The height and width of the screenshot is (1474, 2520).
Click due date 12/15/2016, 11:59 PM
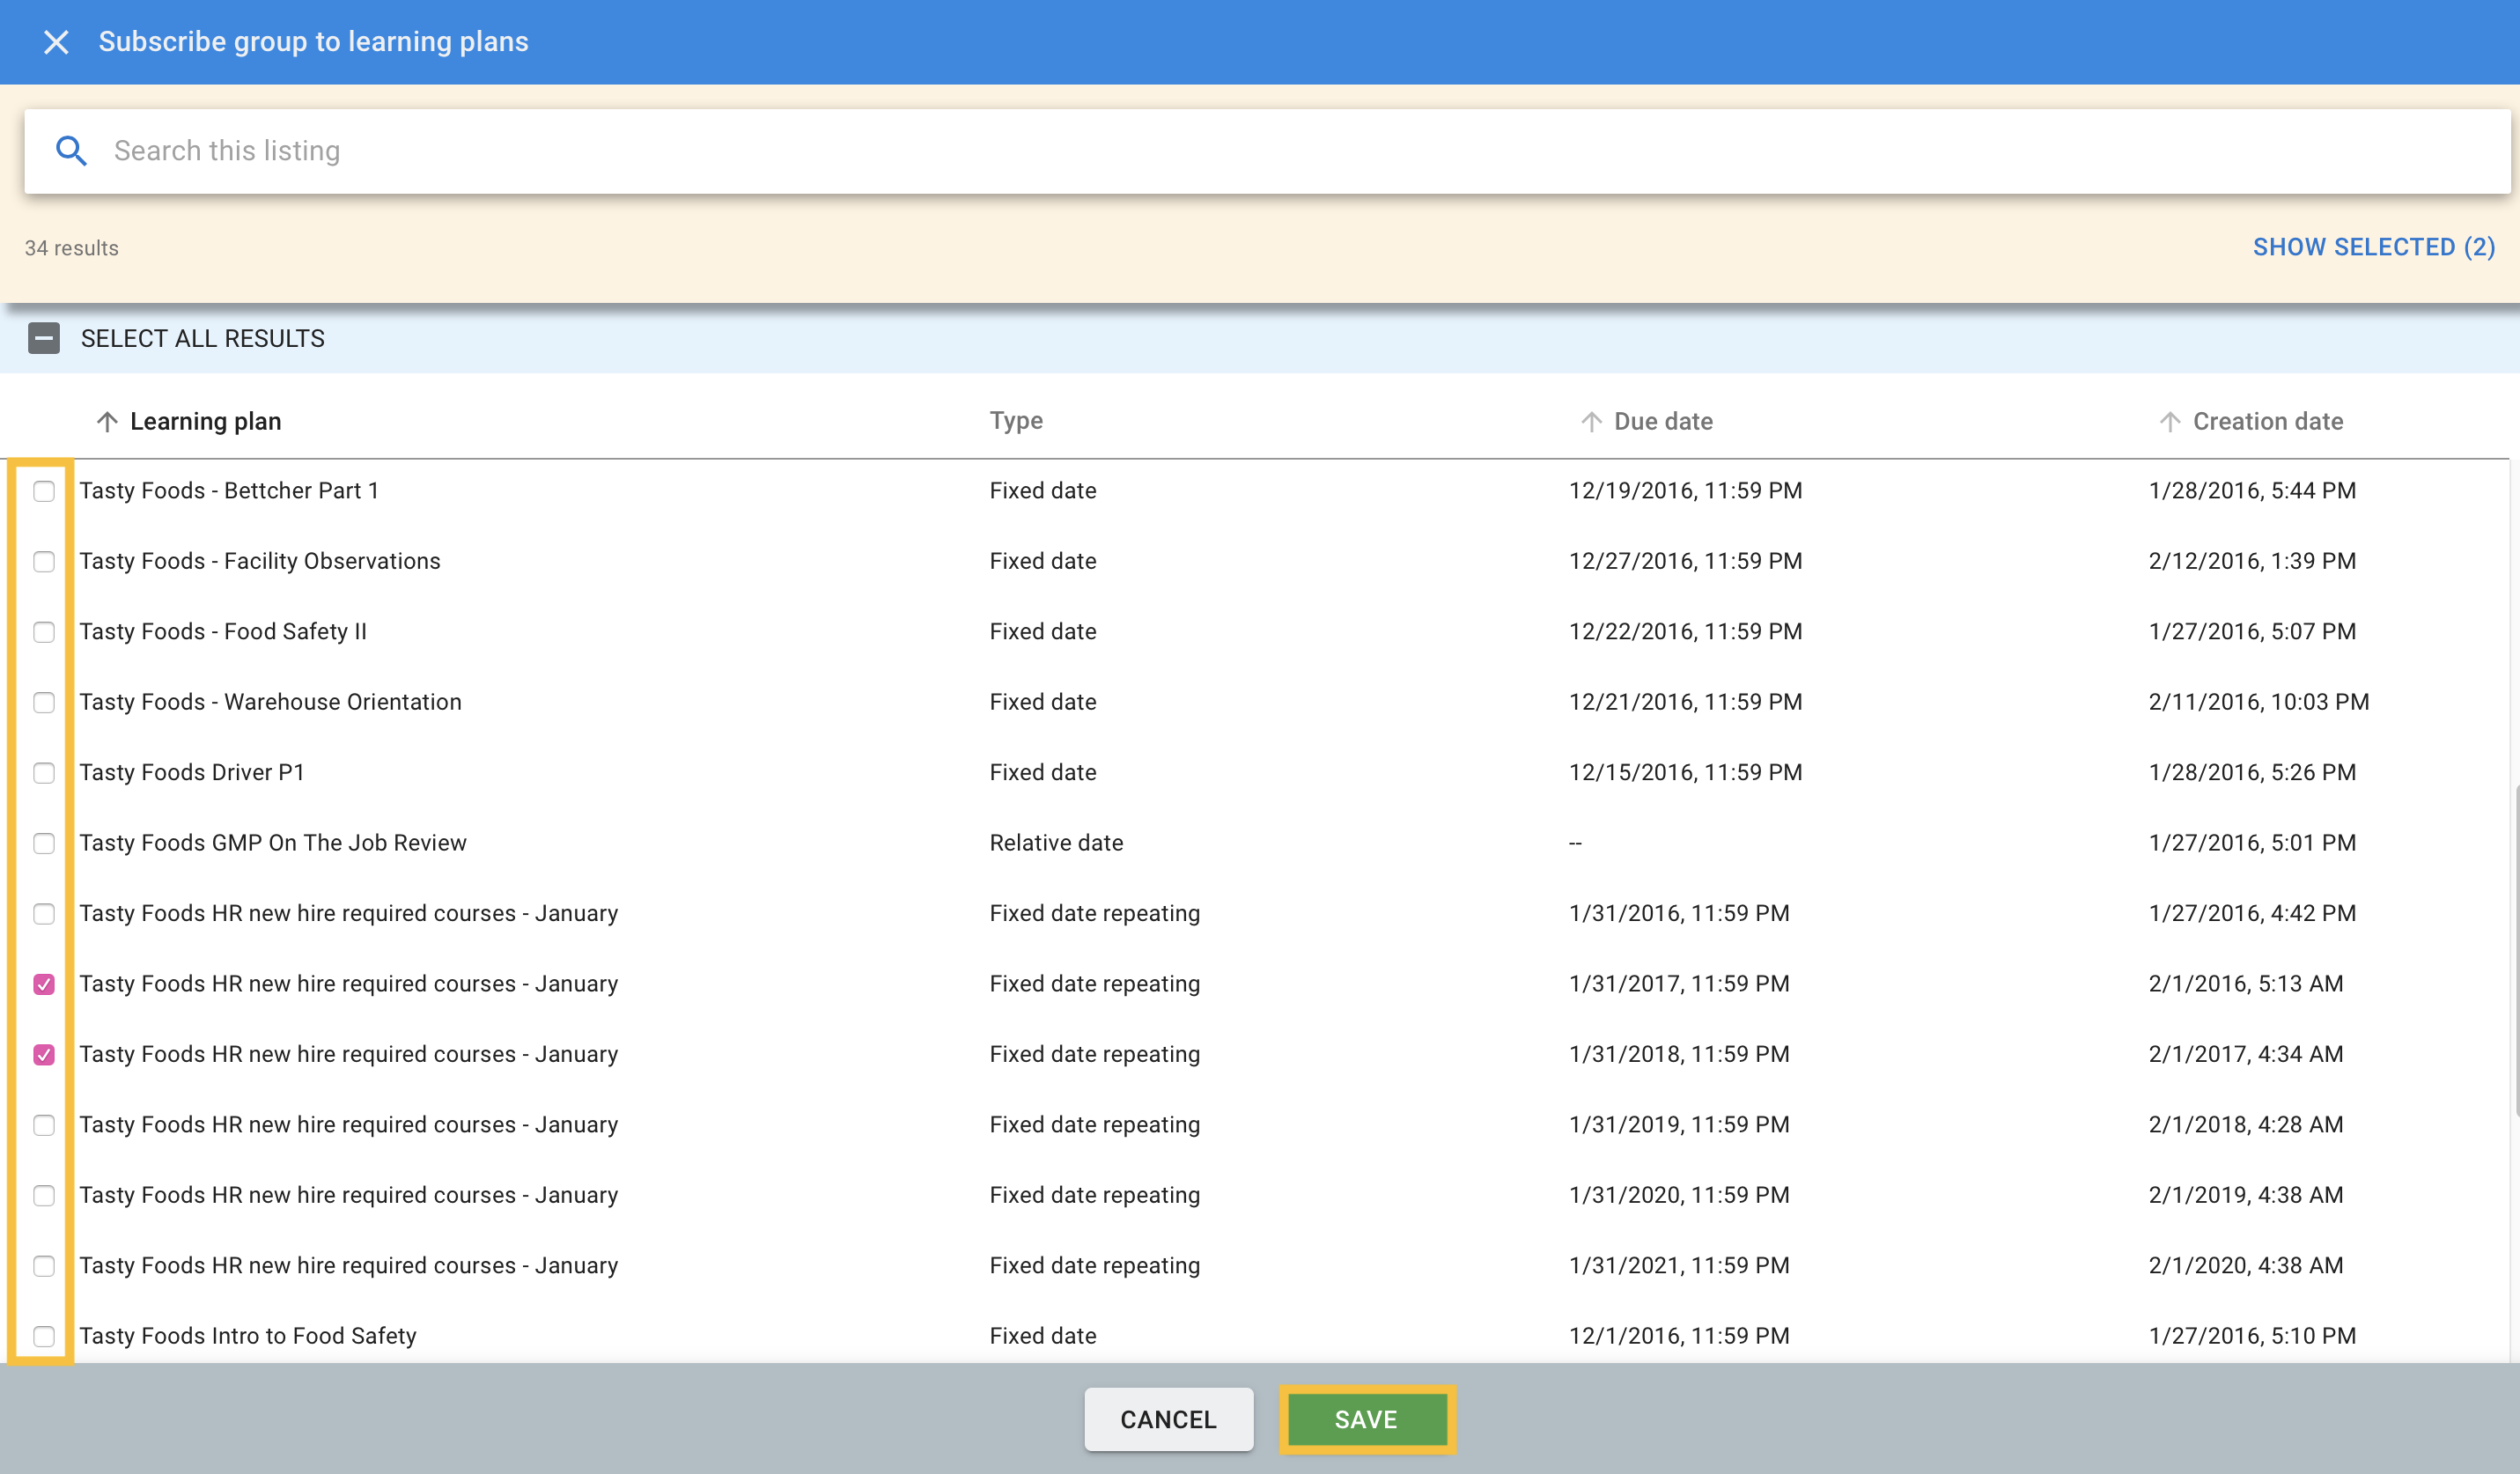coord(1685,773)
